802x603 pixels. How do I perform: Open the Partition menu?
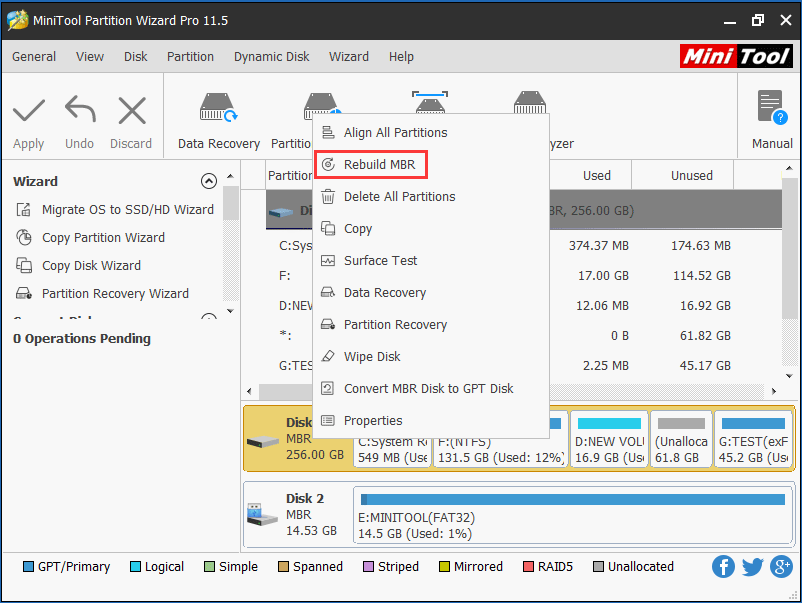click(190, 56)
